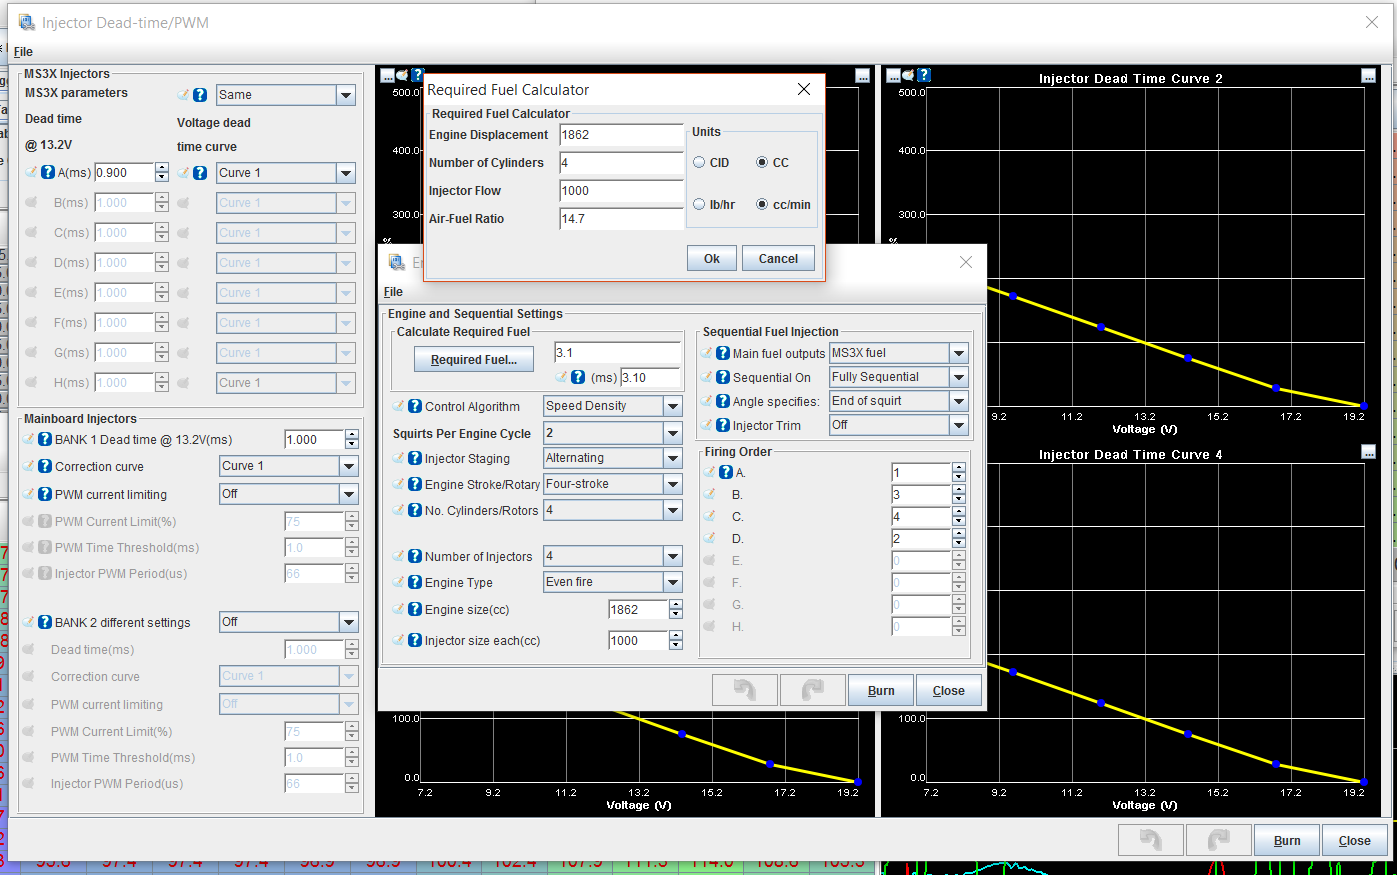This screenshot has height=875, width=1397.
Task: Select the CID displacement unit
Action: click(700, 162)
